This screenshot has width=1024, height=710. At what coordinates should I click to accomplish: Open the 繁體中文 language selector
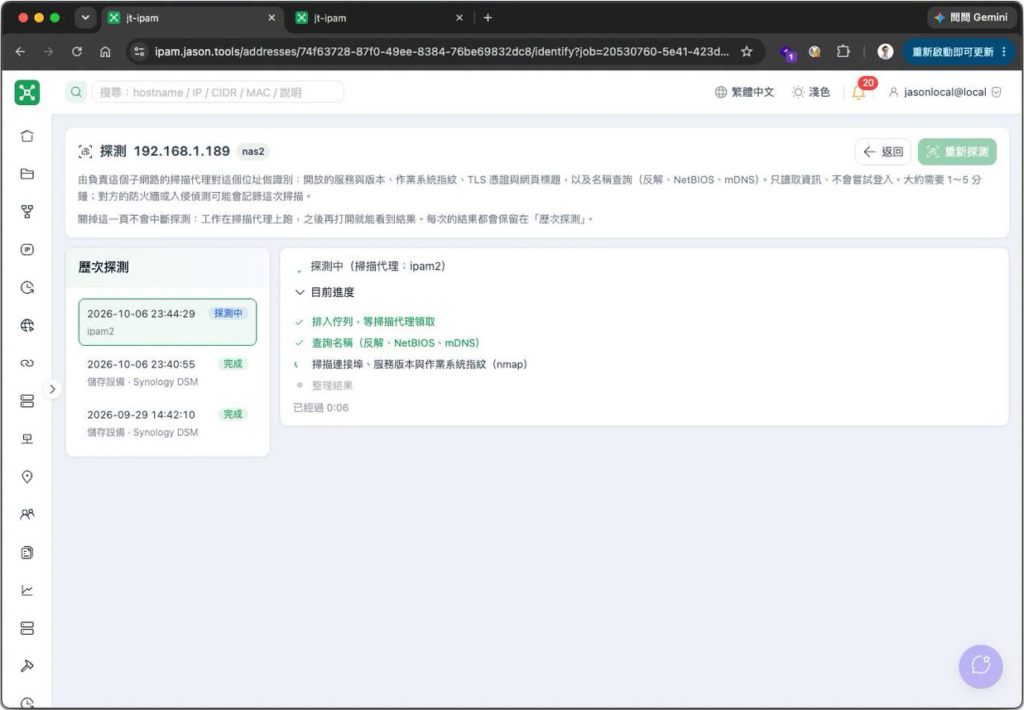click(x=744, y=92)
